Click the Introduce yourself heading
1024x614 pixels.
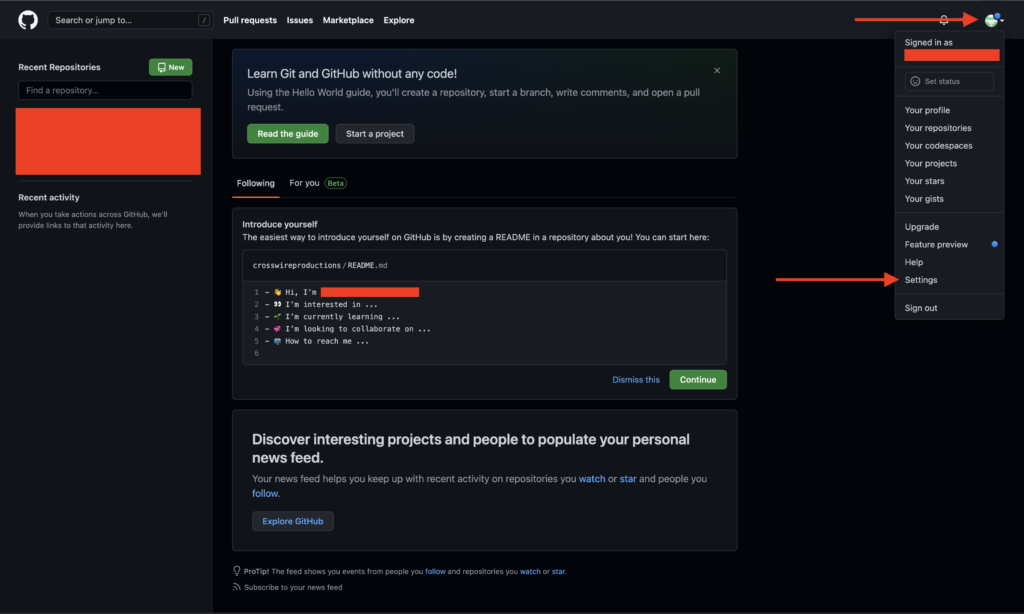[280, 224]
